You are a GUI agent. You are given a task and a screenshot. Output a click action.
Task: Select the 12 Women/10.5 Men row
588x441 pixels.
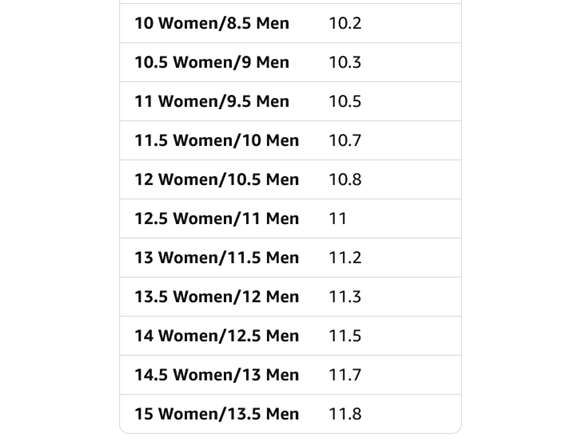pos(290,180)
